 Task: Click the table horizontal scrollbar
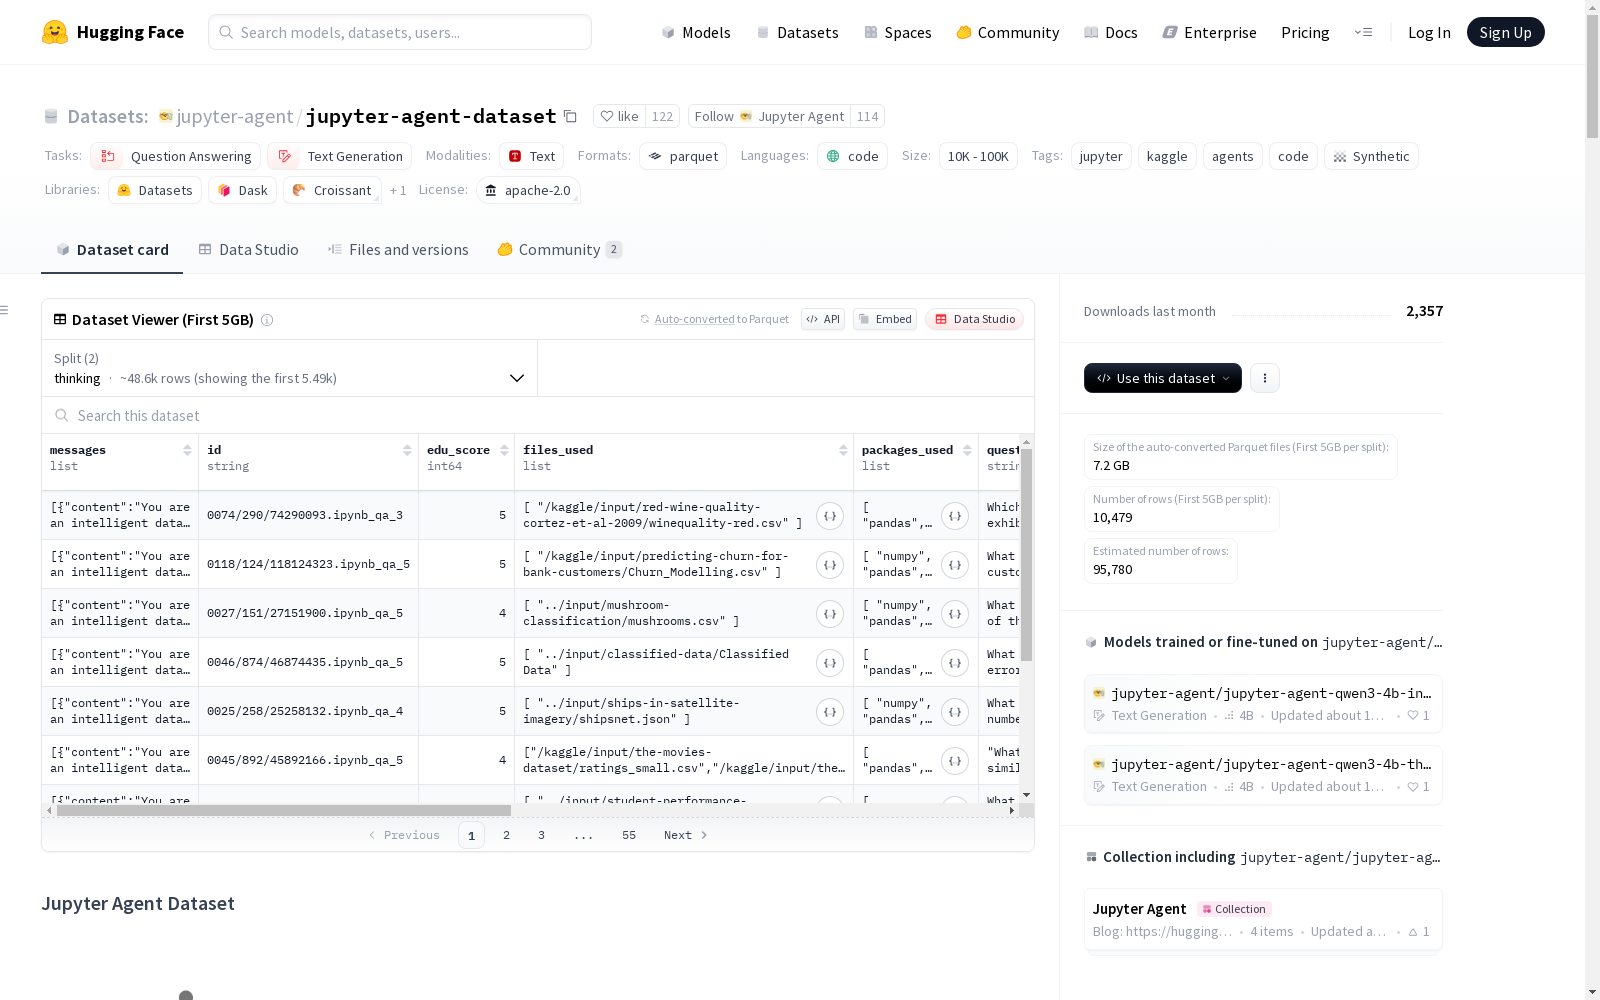(284, 810)
